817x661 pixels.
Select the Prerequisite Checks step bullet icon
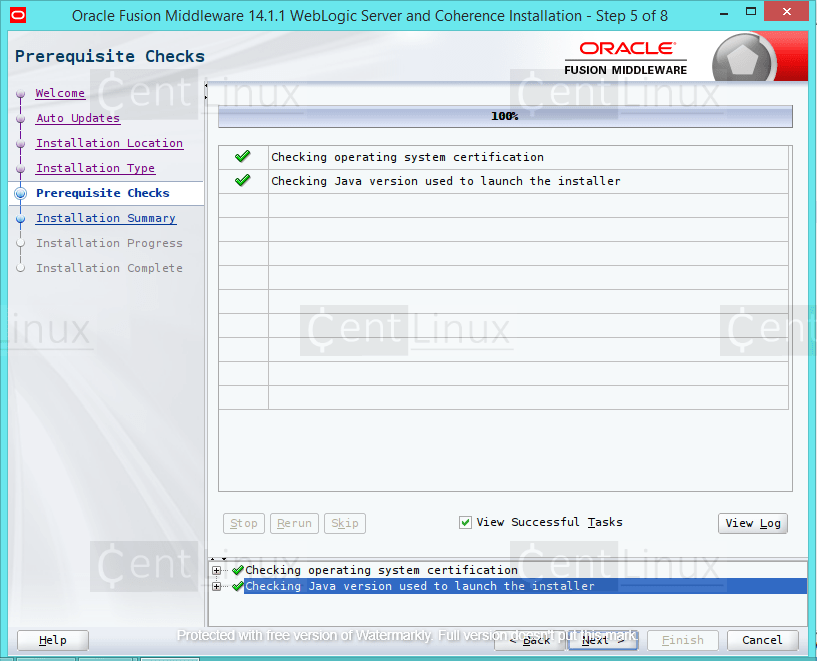coord(21,193)
